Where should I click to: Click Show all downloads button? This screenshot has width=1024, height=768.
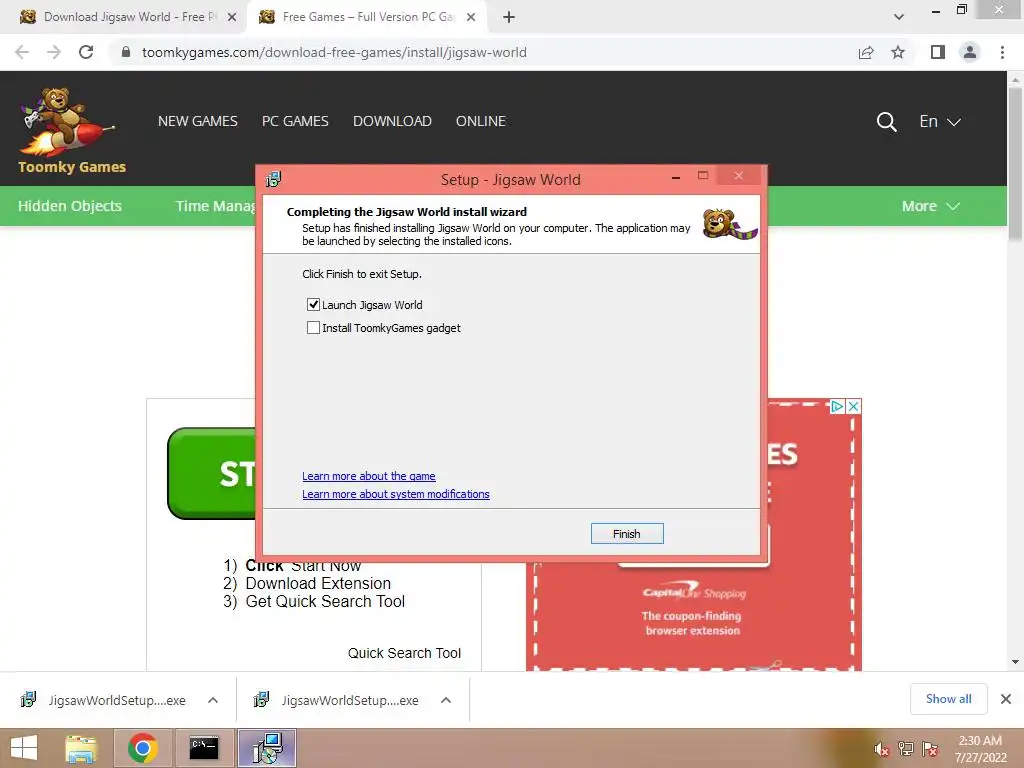(948, 699)
